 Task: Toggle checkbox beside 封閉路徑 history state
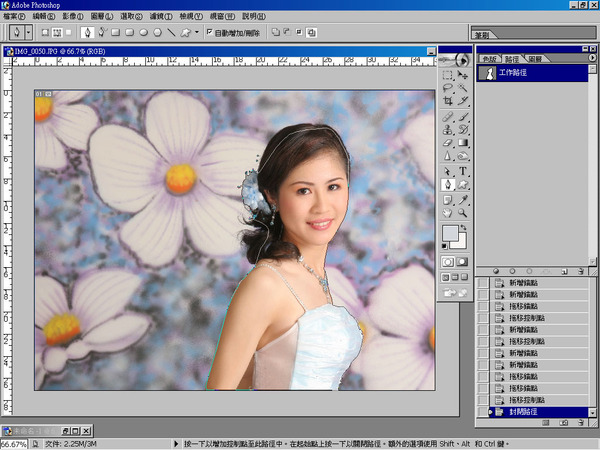[483, 411]
